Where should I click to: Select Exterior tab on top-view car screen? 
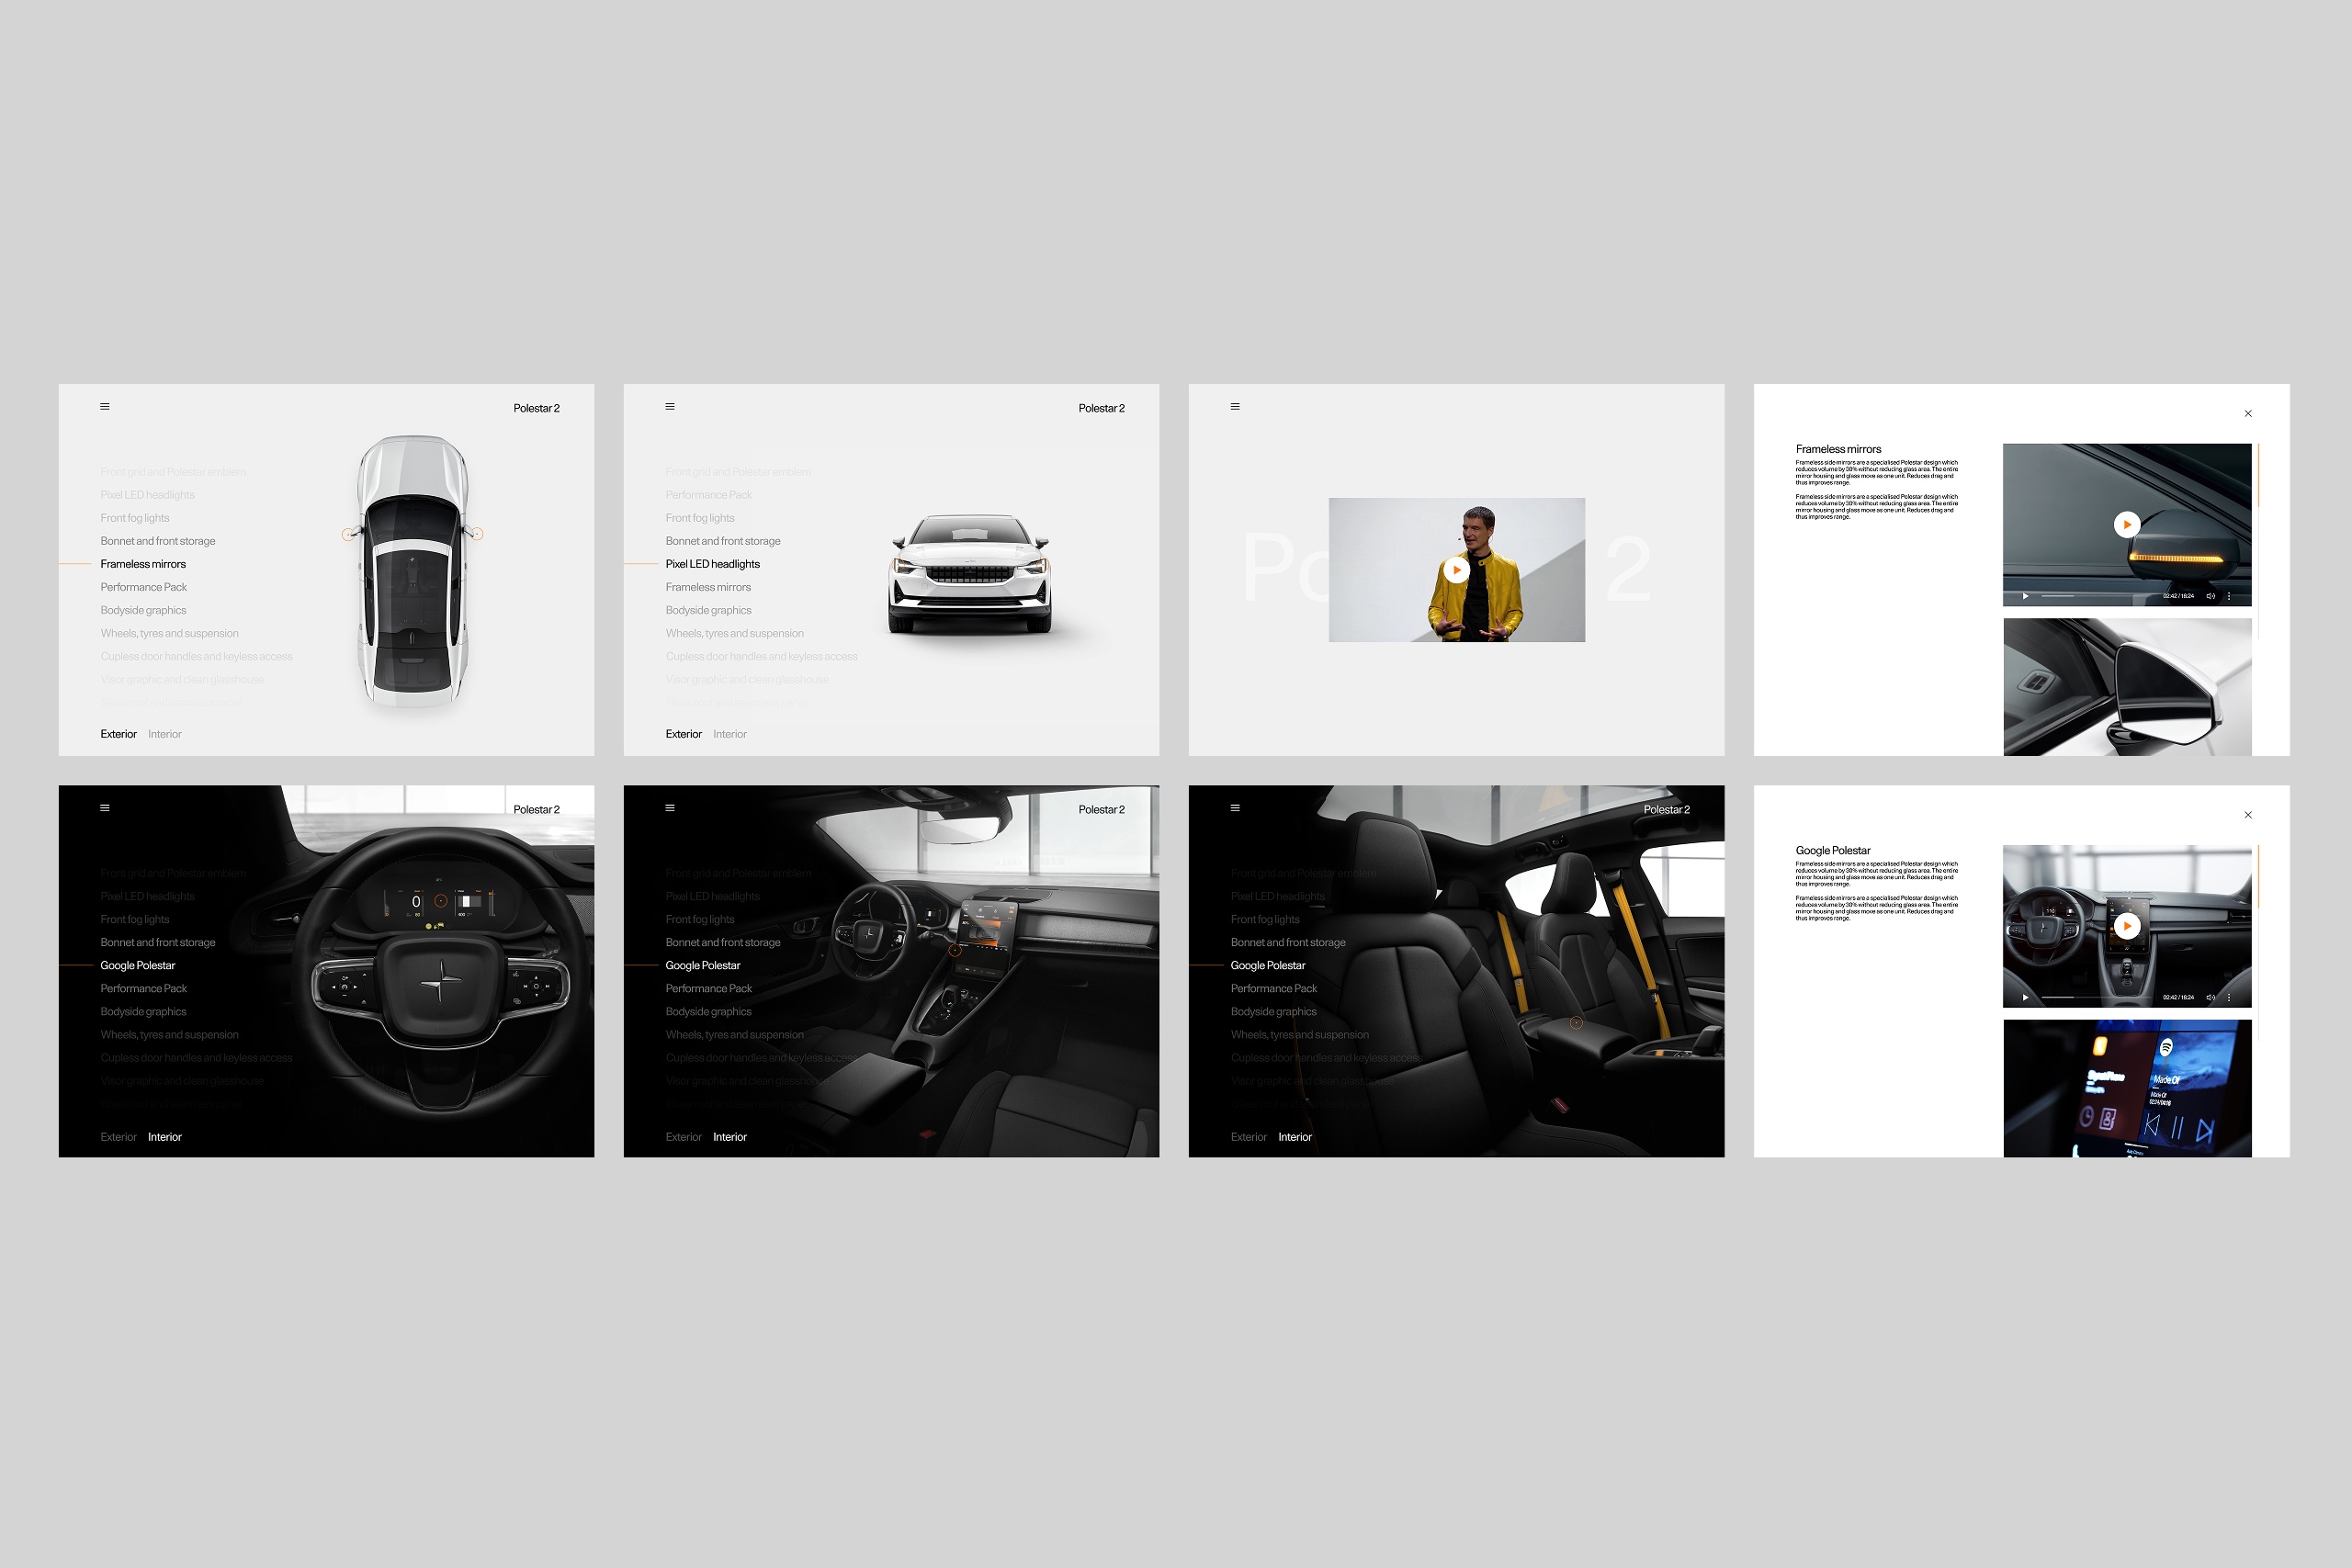tap(118, 734)
